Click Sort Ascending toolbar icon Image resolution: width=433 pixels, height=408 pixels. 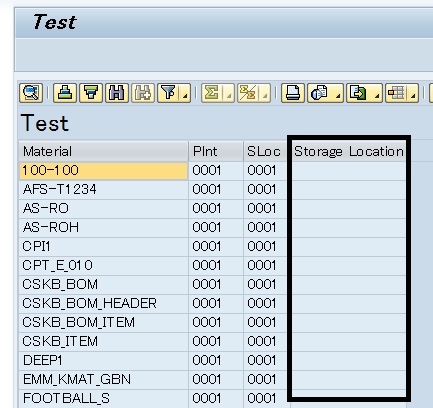click(65, 93)
